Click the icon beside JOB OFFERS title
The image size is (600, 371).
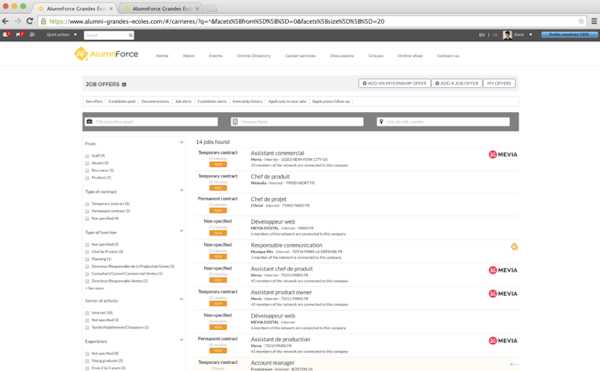pos(124,85)
